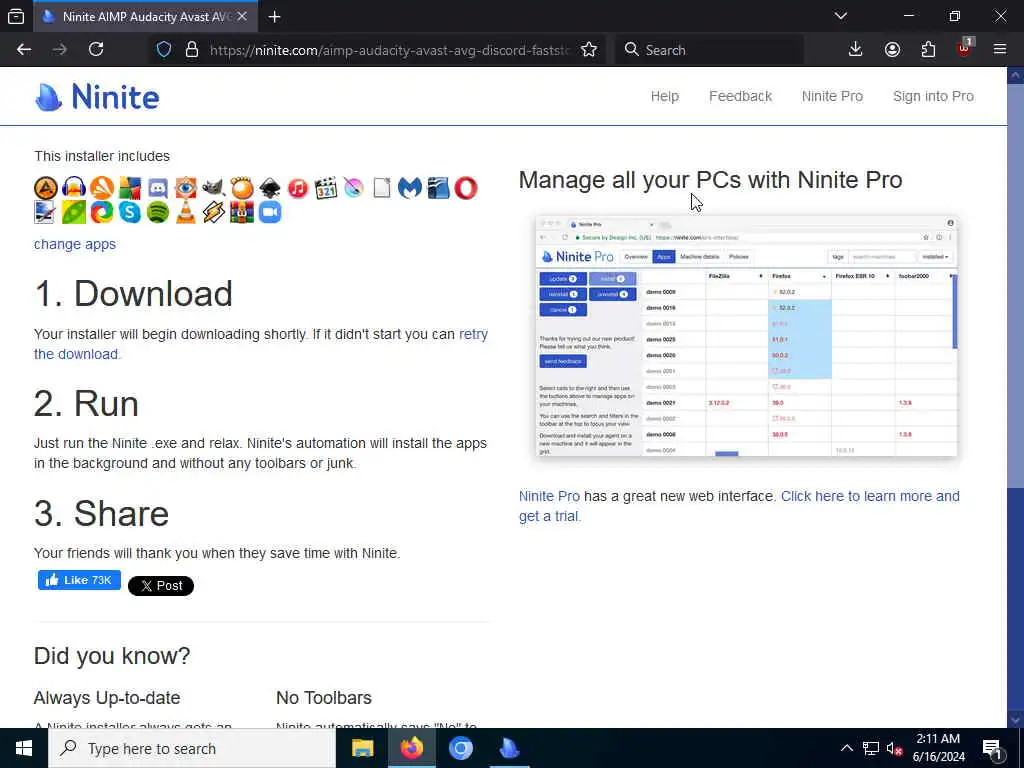This screenshot has width=1024, height=768.
Task: Click the Skype icon
Action: (x=130, y=212)
